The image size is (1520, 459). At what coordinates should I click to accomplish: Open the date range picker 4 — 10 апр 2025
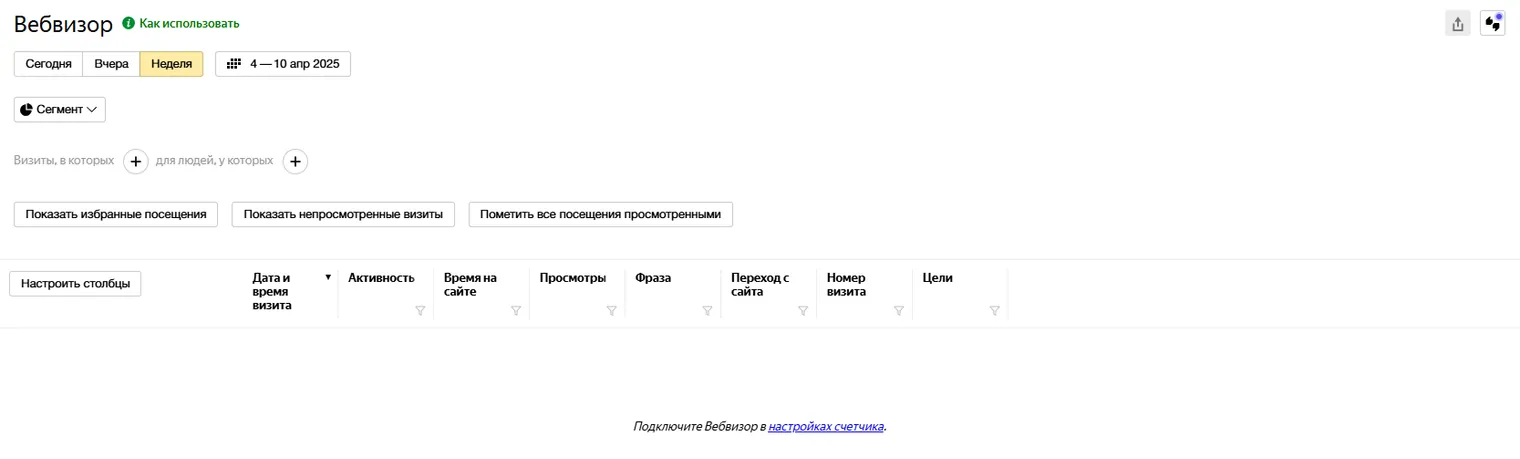(x=283, y=64)
